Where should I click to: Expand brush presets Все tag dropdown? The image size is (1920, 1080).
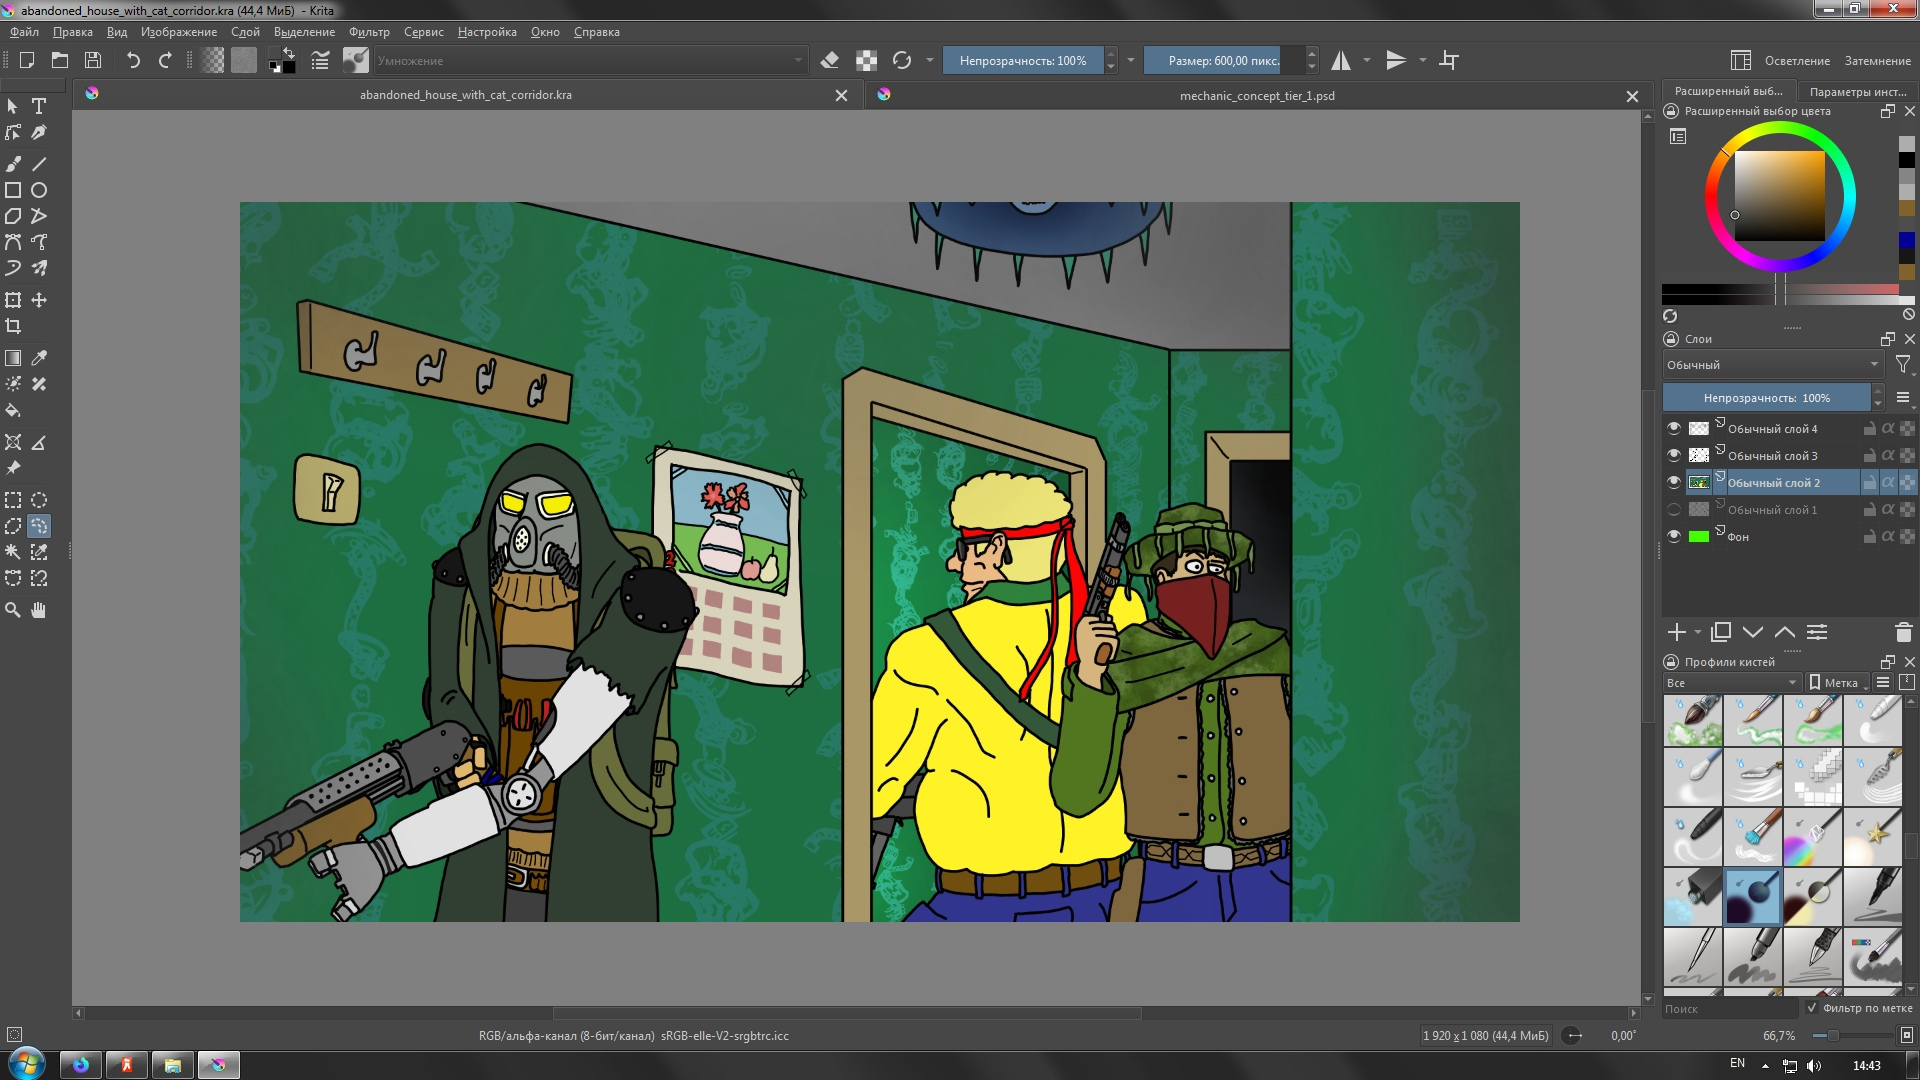tap(1732, 683)
